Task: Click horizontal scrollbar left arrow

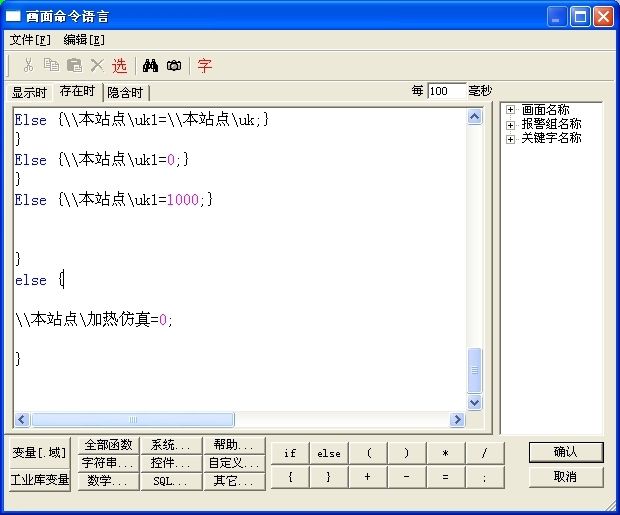Action: pos(22,419)
